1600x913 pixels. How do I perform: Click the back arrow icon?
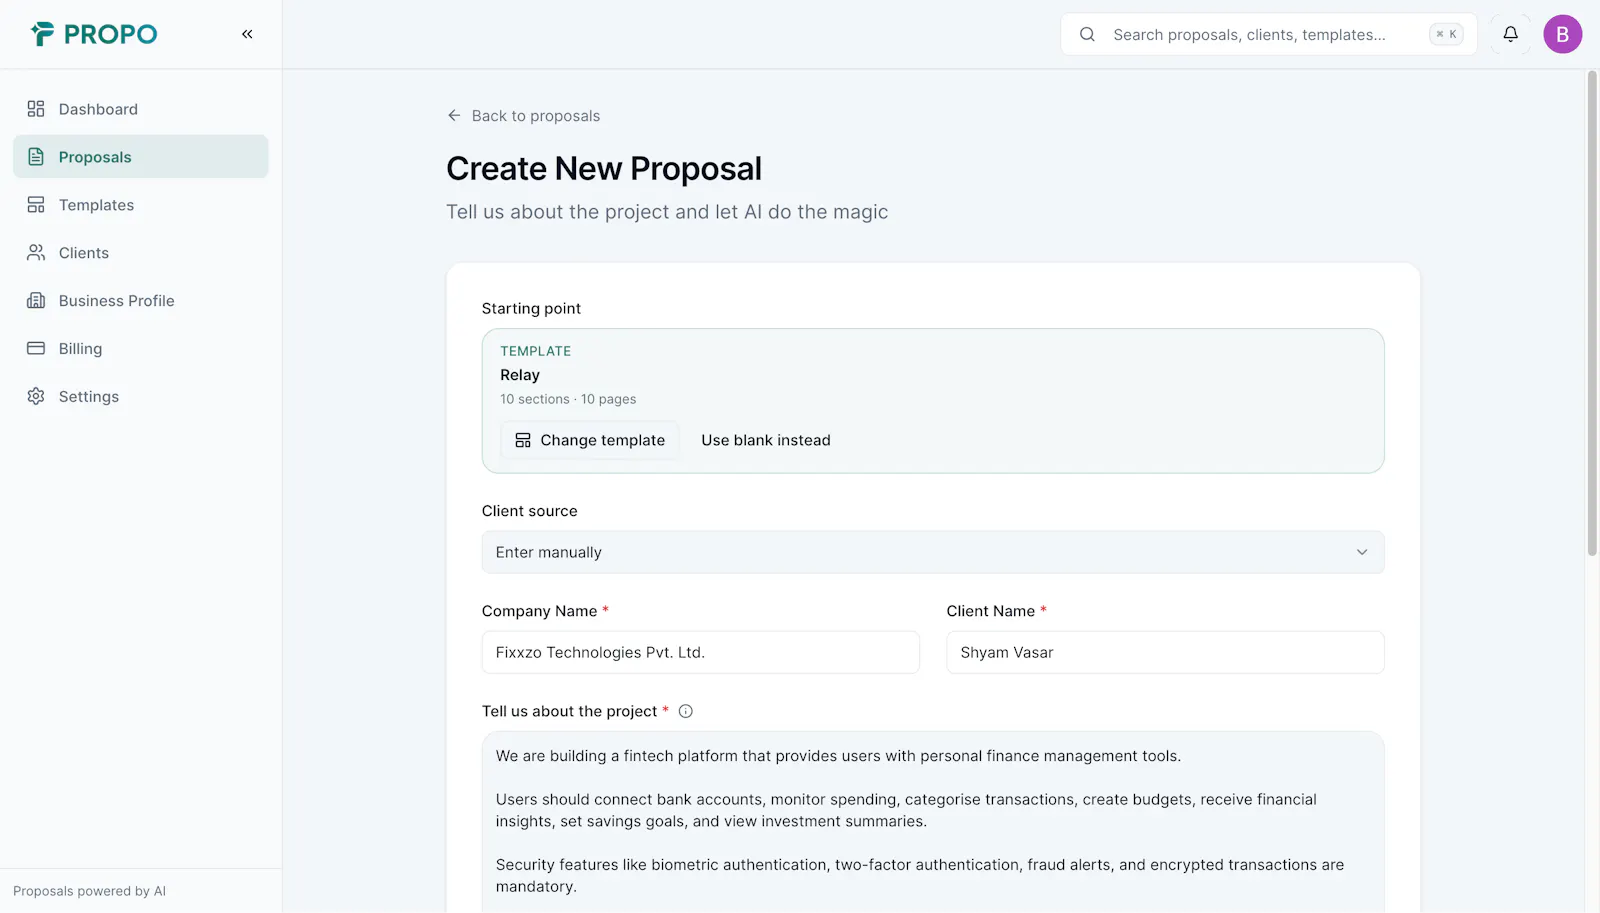tap(454, 116)
